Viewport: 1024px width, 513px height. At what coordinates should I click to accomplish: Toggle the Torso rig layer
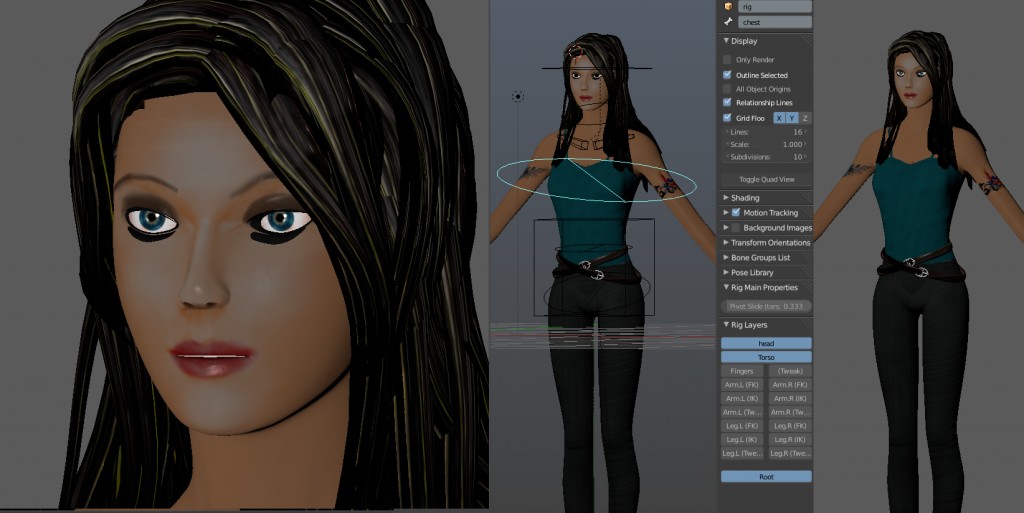pos(767,357)
